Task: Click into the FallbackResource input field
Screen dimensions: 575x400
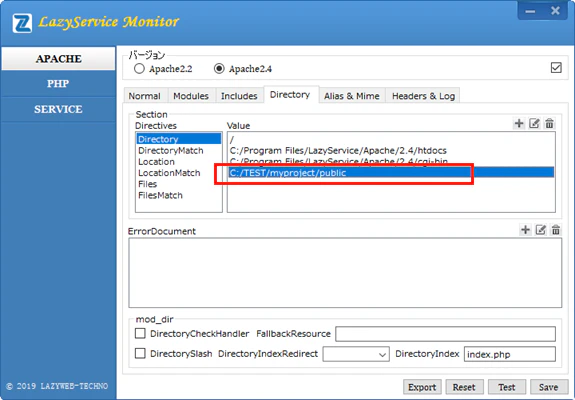Action: [x=446, y=334]
